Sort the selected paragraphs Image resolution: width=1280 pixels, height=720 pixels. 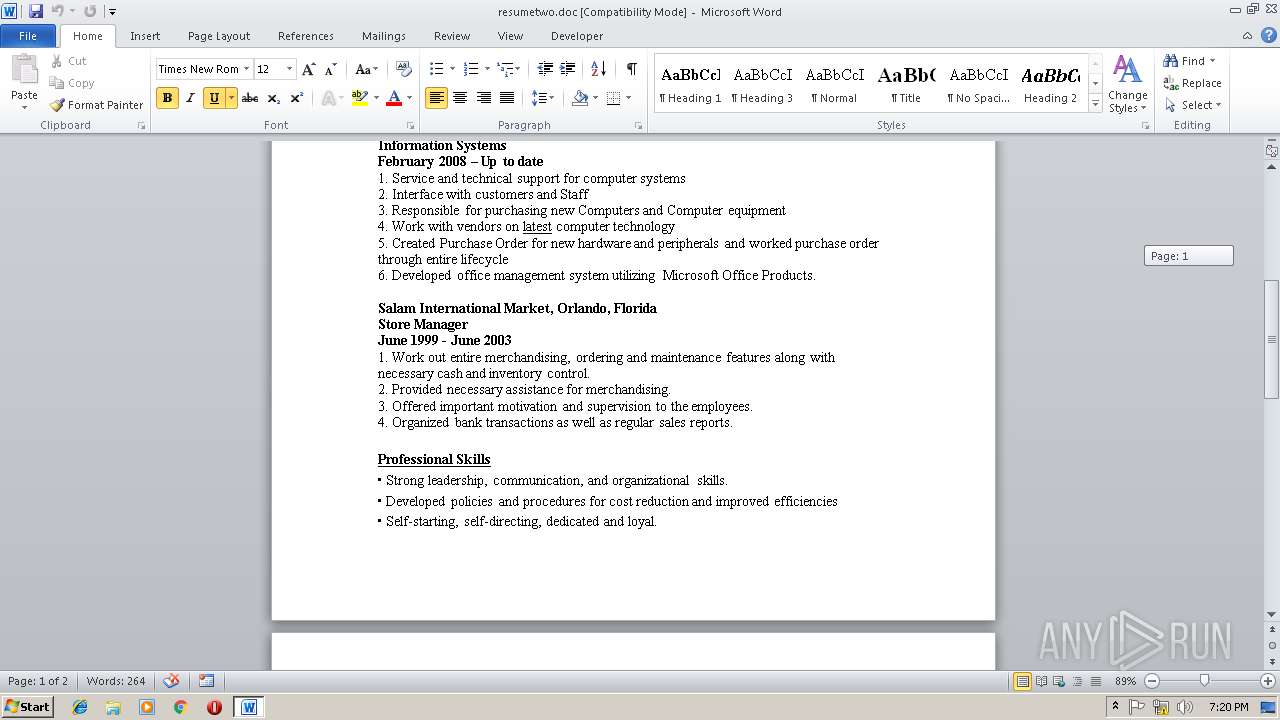[x=598, y=69]
